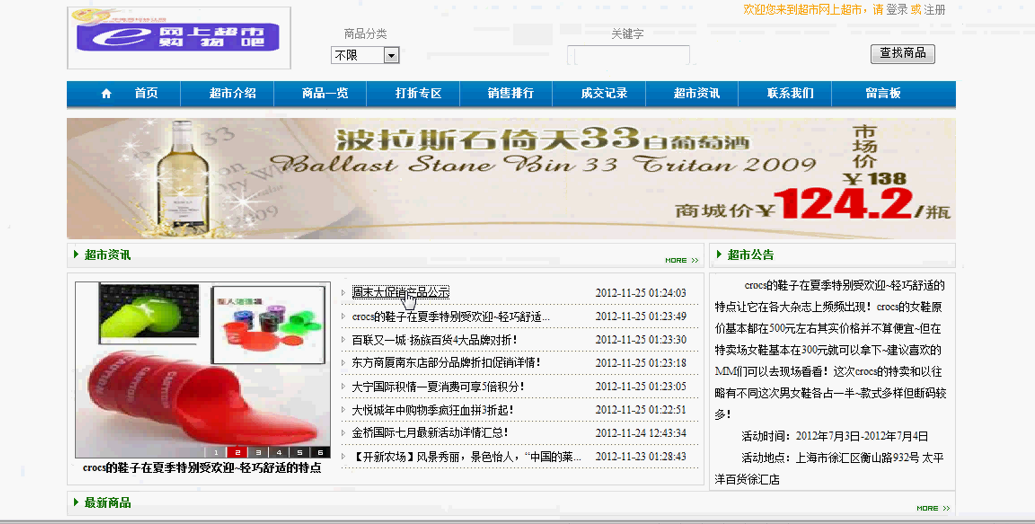Open news 东方商厦南东店部分品牌折扣促销详情
The width and height of the screenshot is (1035, 524).
[x=446, y=363]
